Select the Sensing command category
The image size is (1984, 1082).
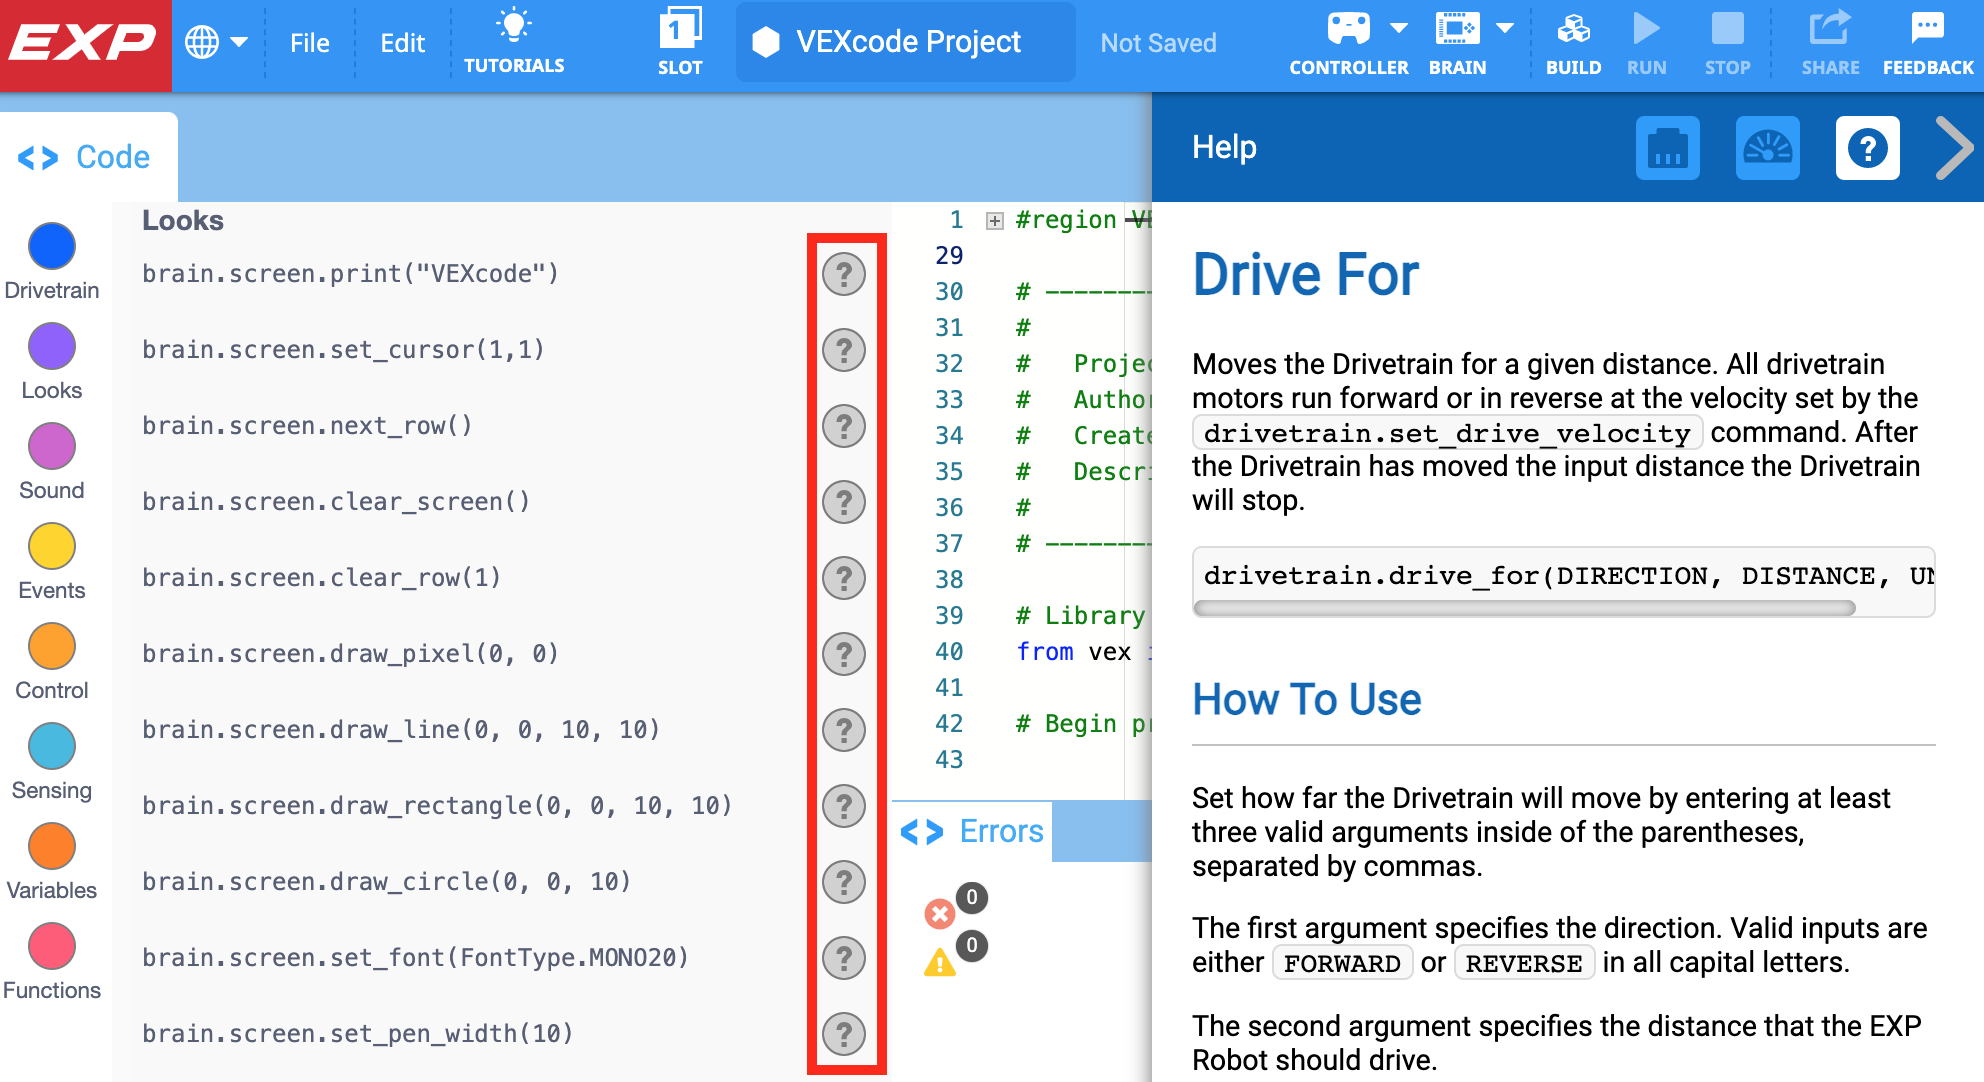point(52,746)
